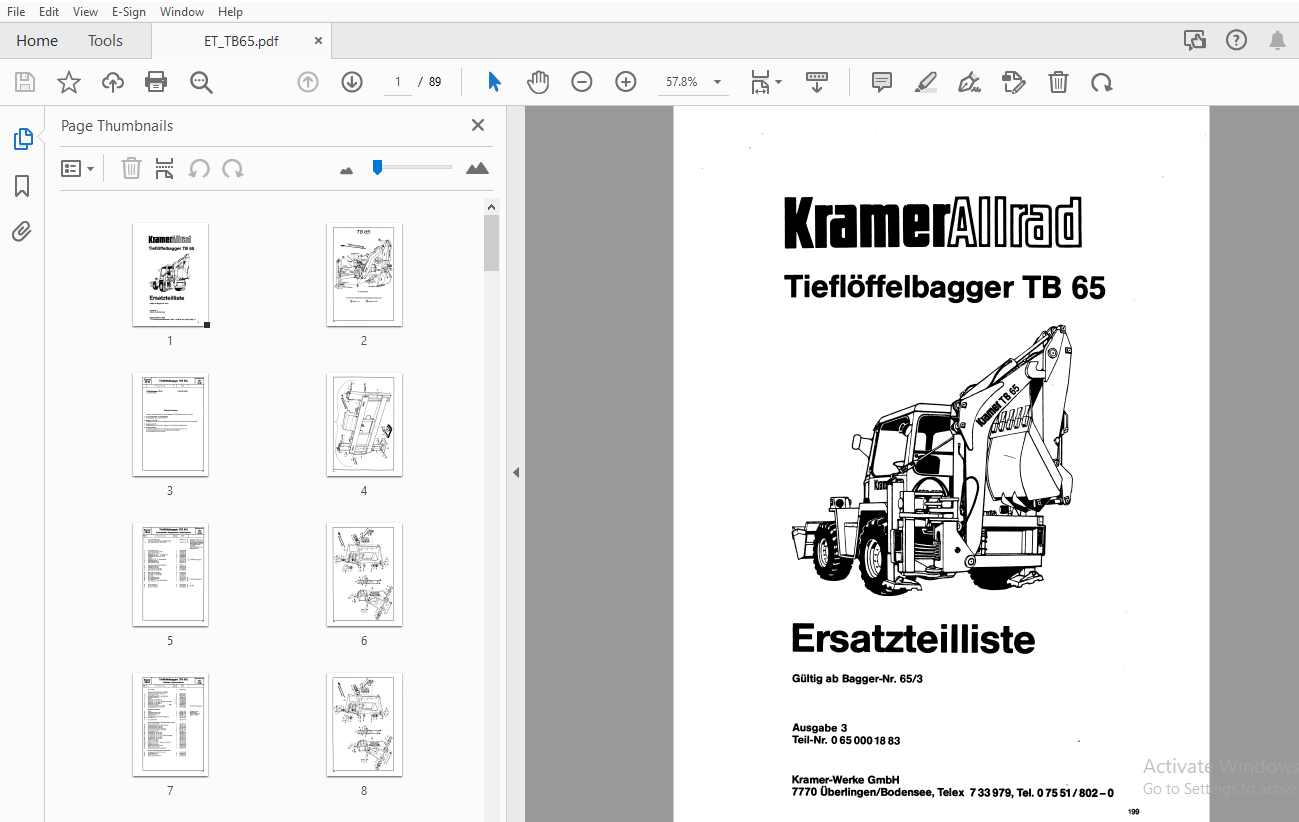Image resolution: width=1299 pixels, height=822 pixels.
Task: Switch to the Tools tab
Action: coord(105,41)
